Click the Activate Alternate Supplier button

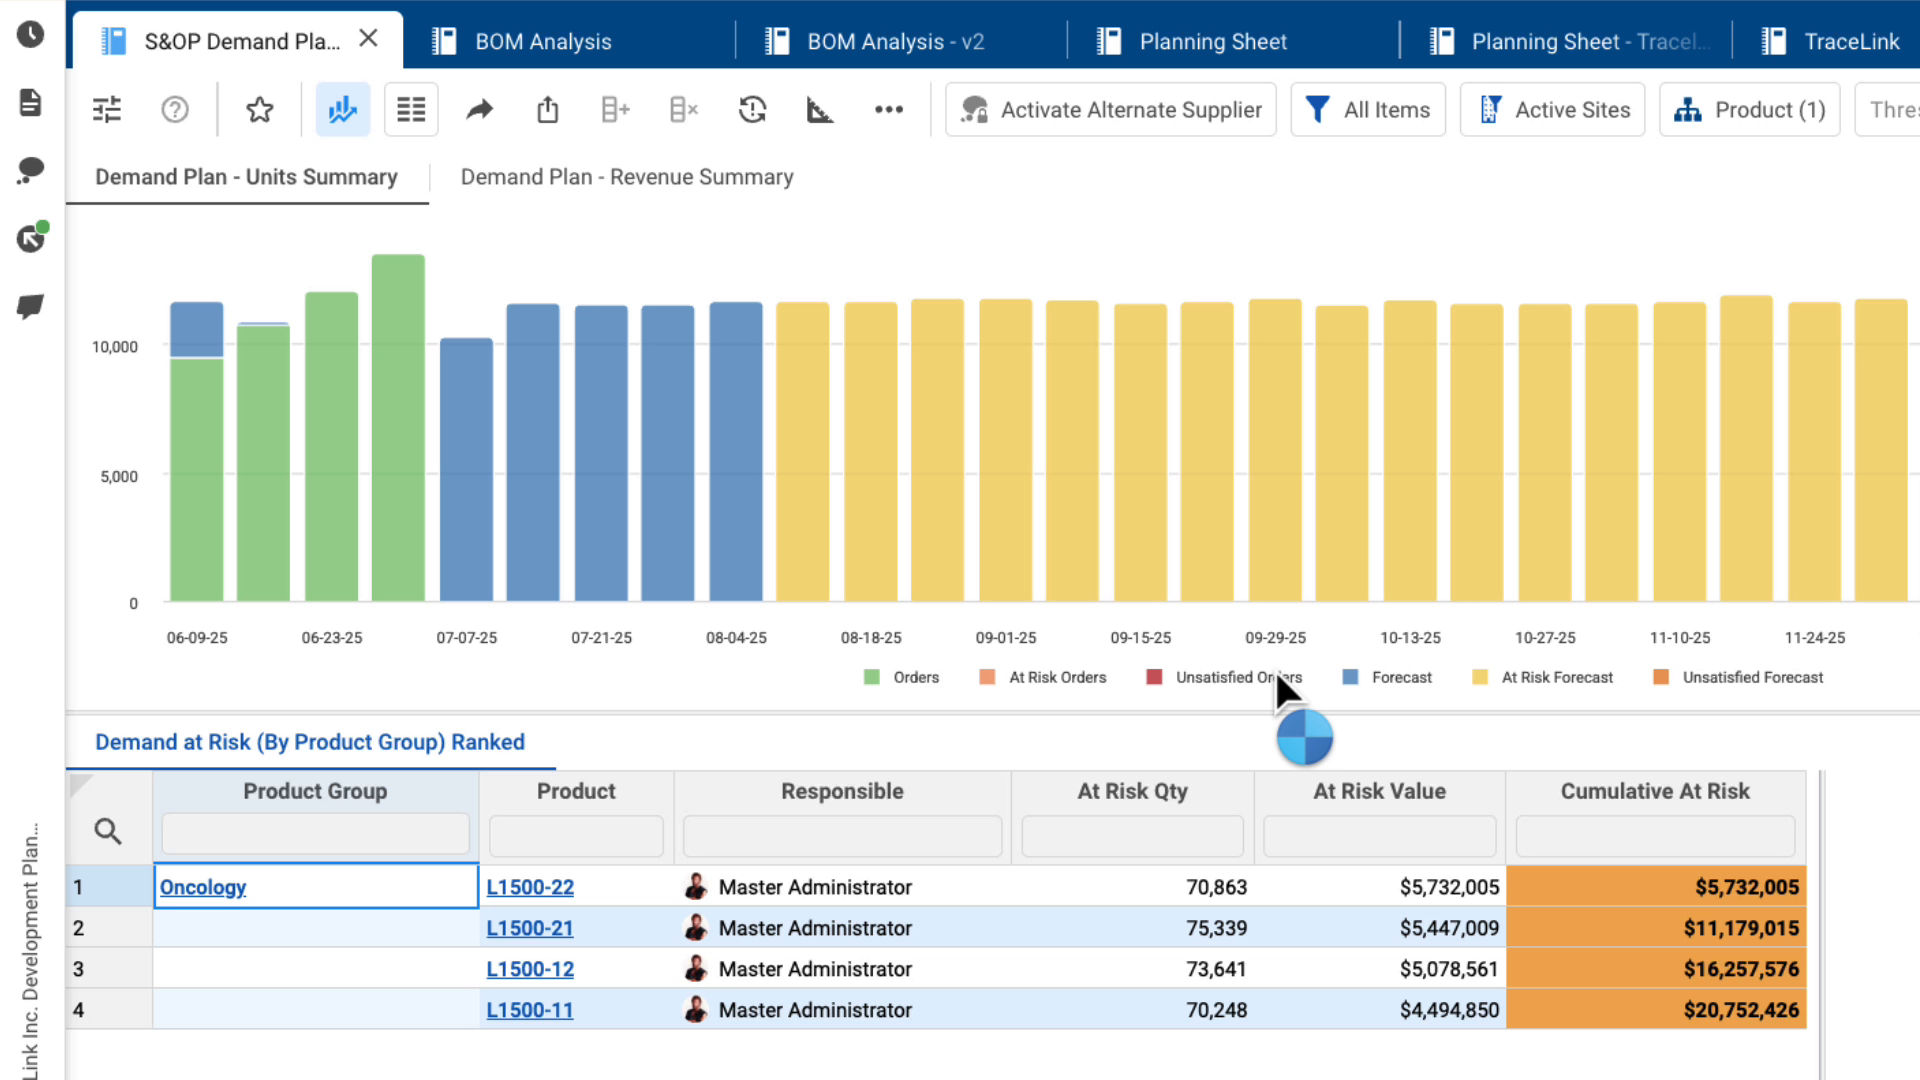coord(1111,109)
